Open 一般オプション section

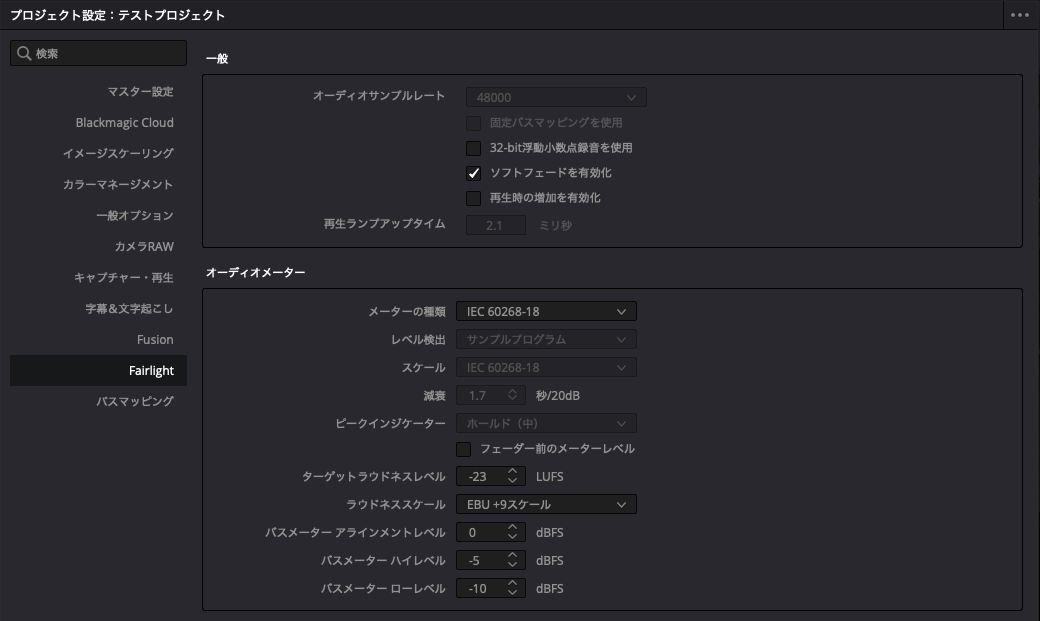pos(135,216)
